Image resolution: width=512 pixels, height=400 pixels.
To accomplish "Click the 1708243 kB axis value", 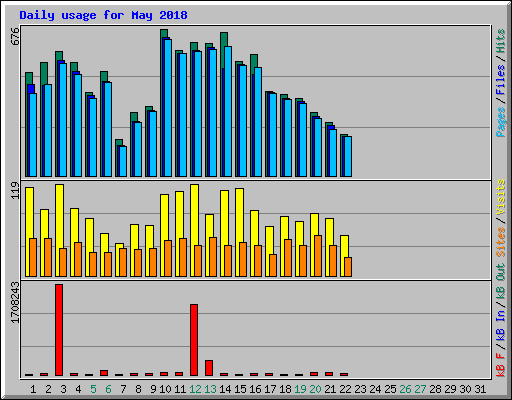I will click(x=15, y=303).
